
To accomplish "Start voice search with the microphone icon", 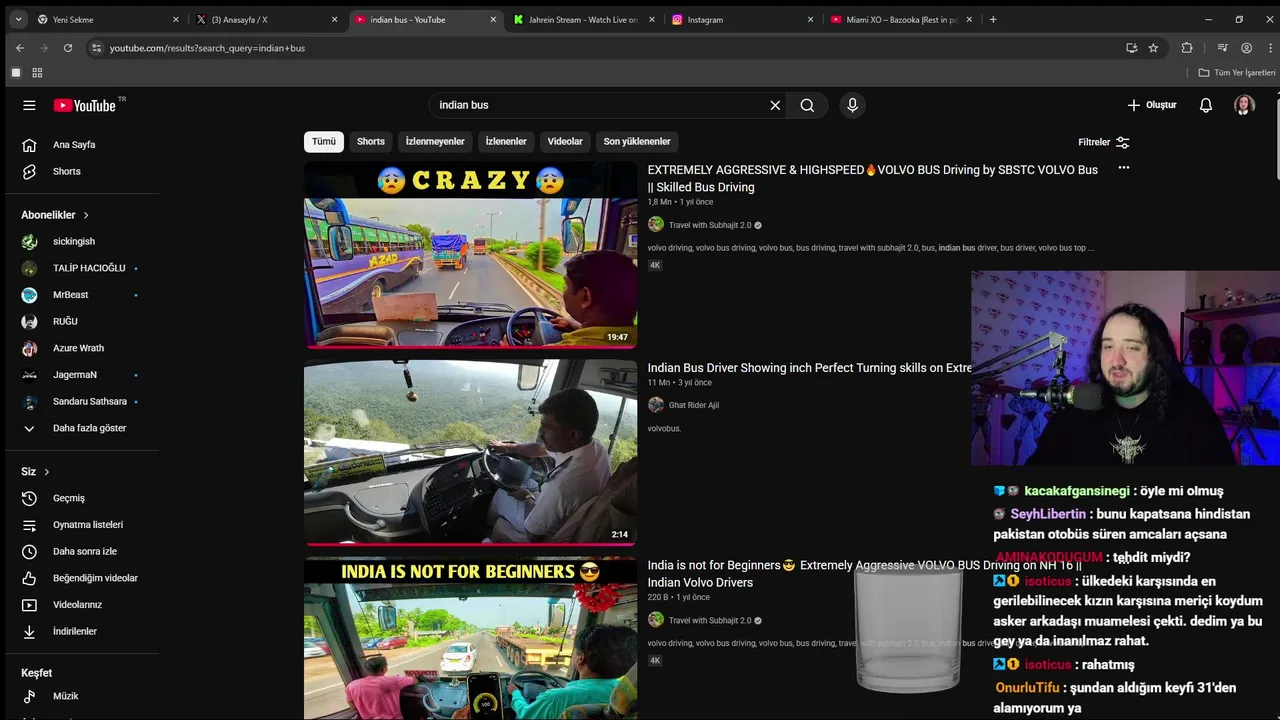I will [852, 105].
